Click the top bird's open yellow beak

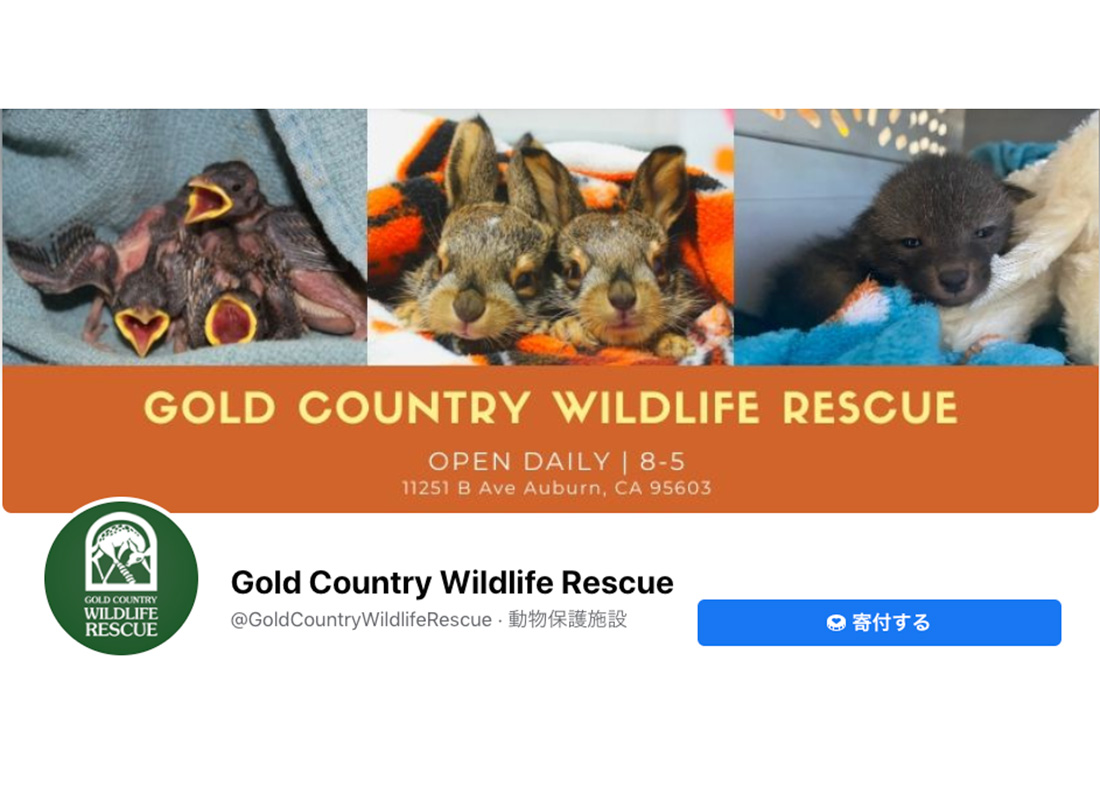[207, 201]
